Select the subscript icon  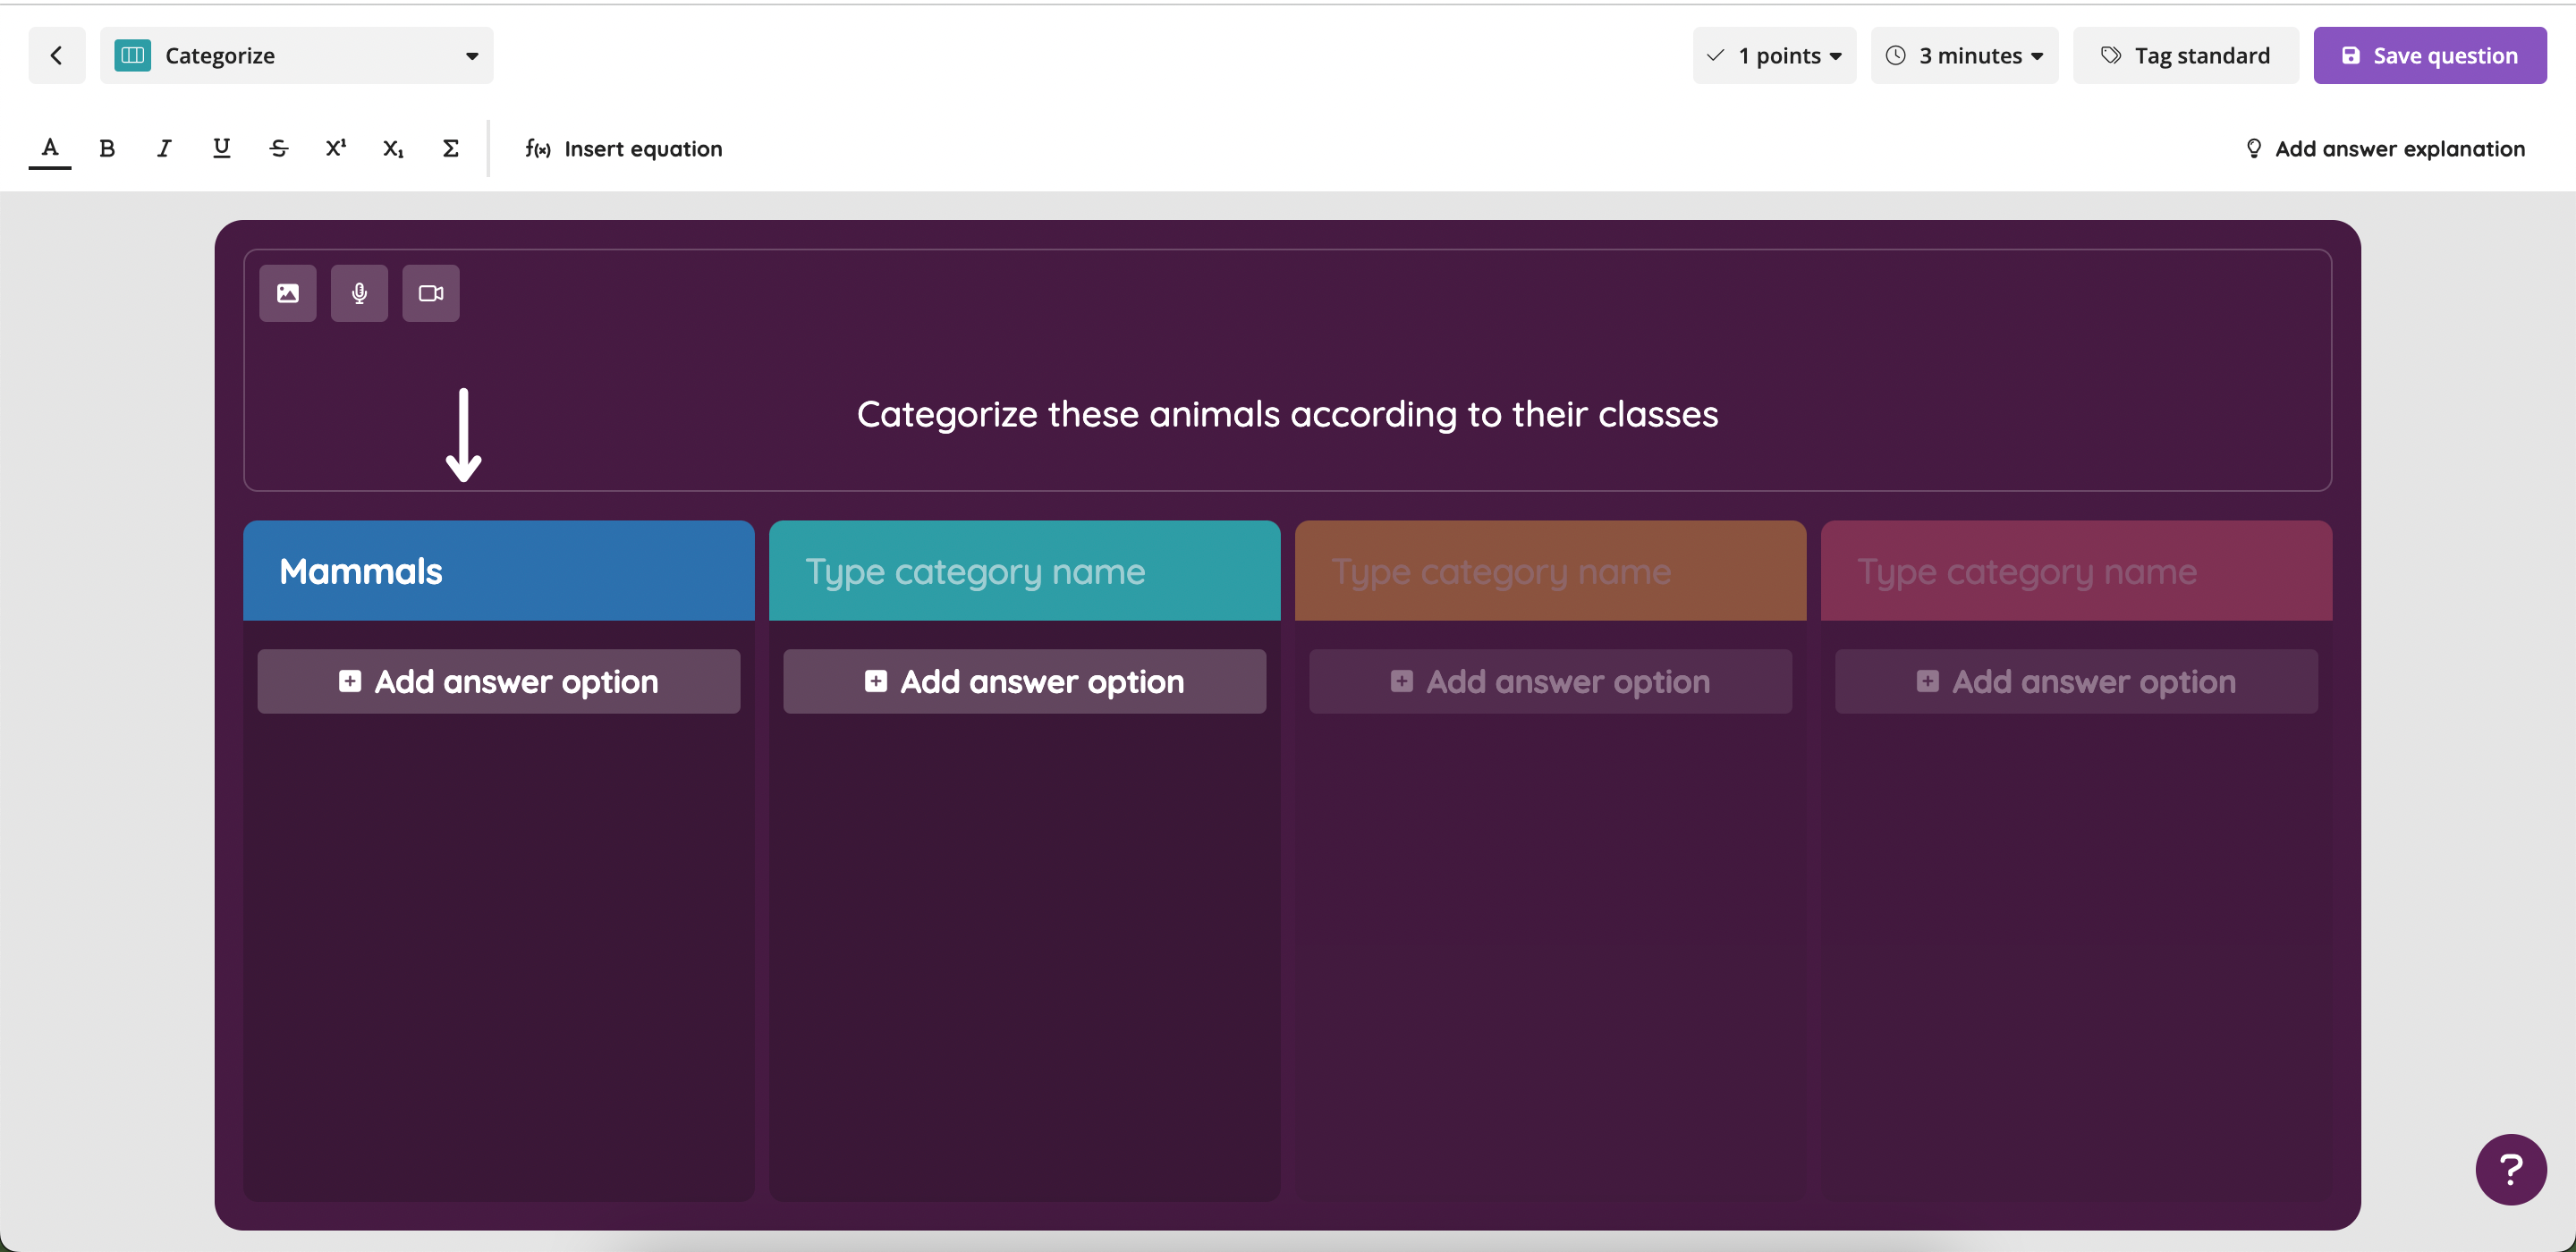[x=393, y=148]
